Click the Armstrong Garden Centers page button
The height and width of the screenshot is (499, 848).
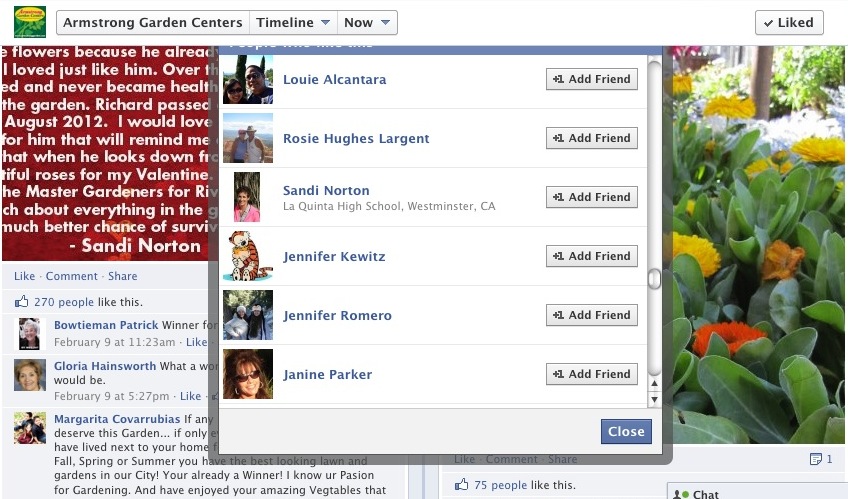click(x=153, y=23)
